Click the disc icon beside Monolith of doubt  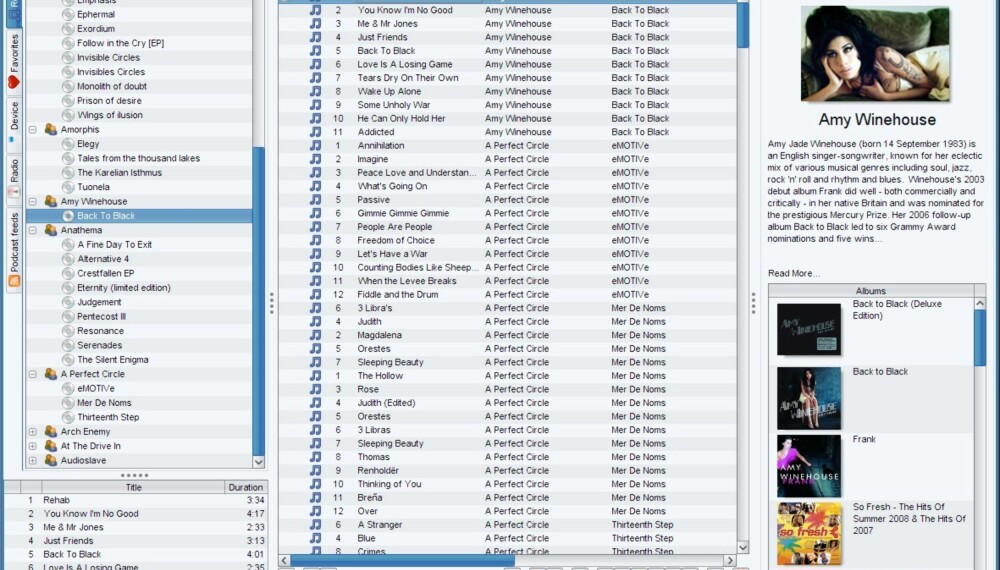click(68, 86)
